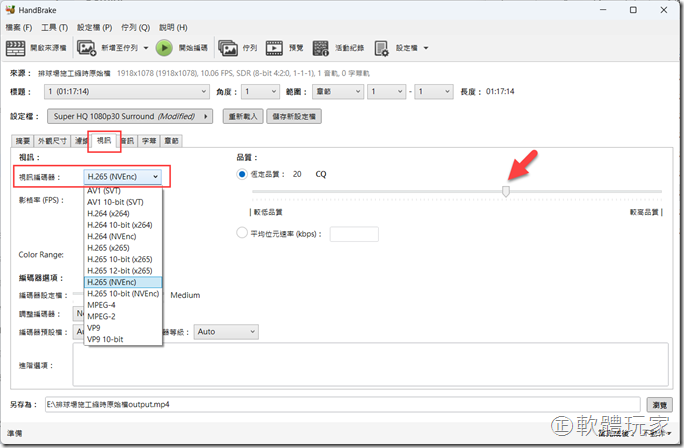The height and width of the screenshot is (448, 684).
Task: Click the presets (設定檔) toolbar icon
Action: pos(383,47)
